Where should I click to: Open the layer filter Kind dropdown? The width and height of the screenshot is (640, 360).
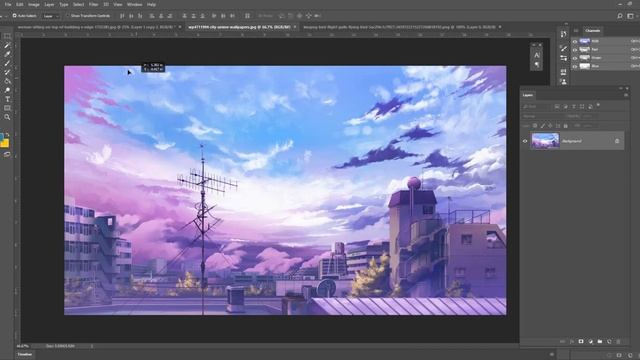pos(536,107)
